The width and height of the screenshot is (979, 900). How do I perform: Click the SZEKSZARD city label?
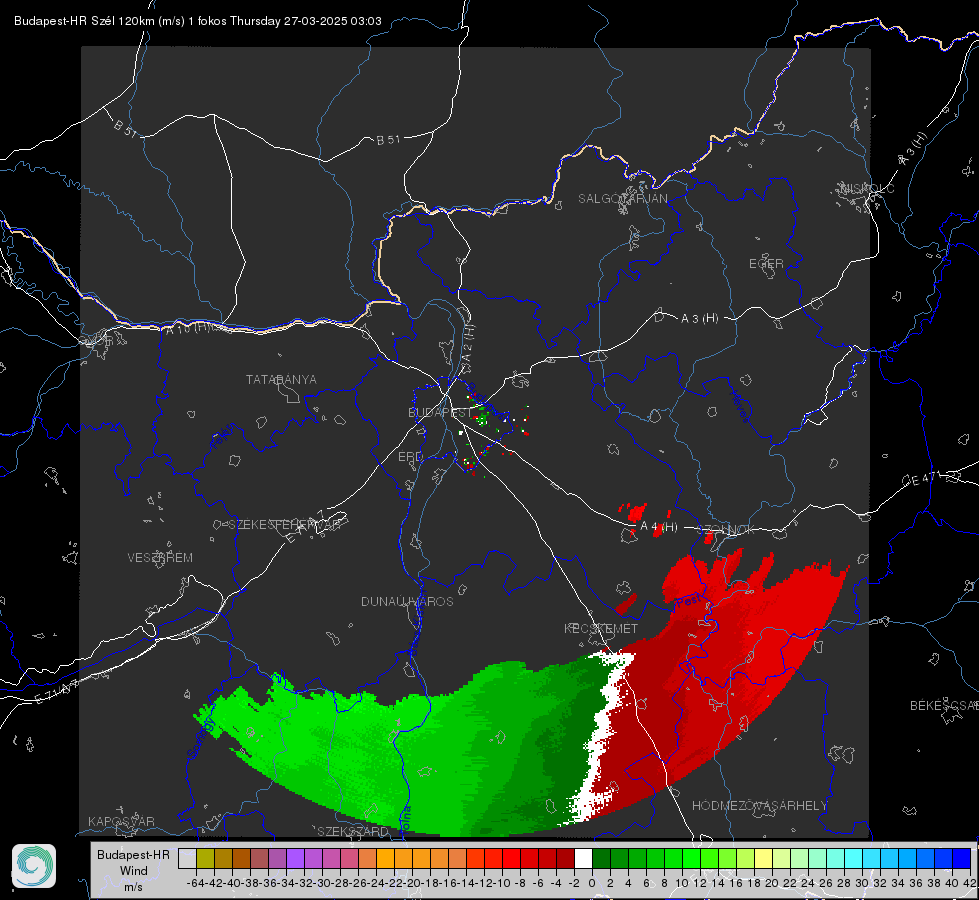(x=353, y=831)
